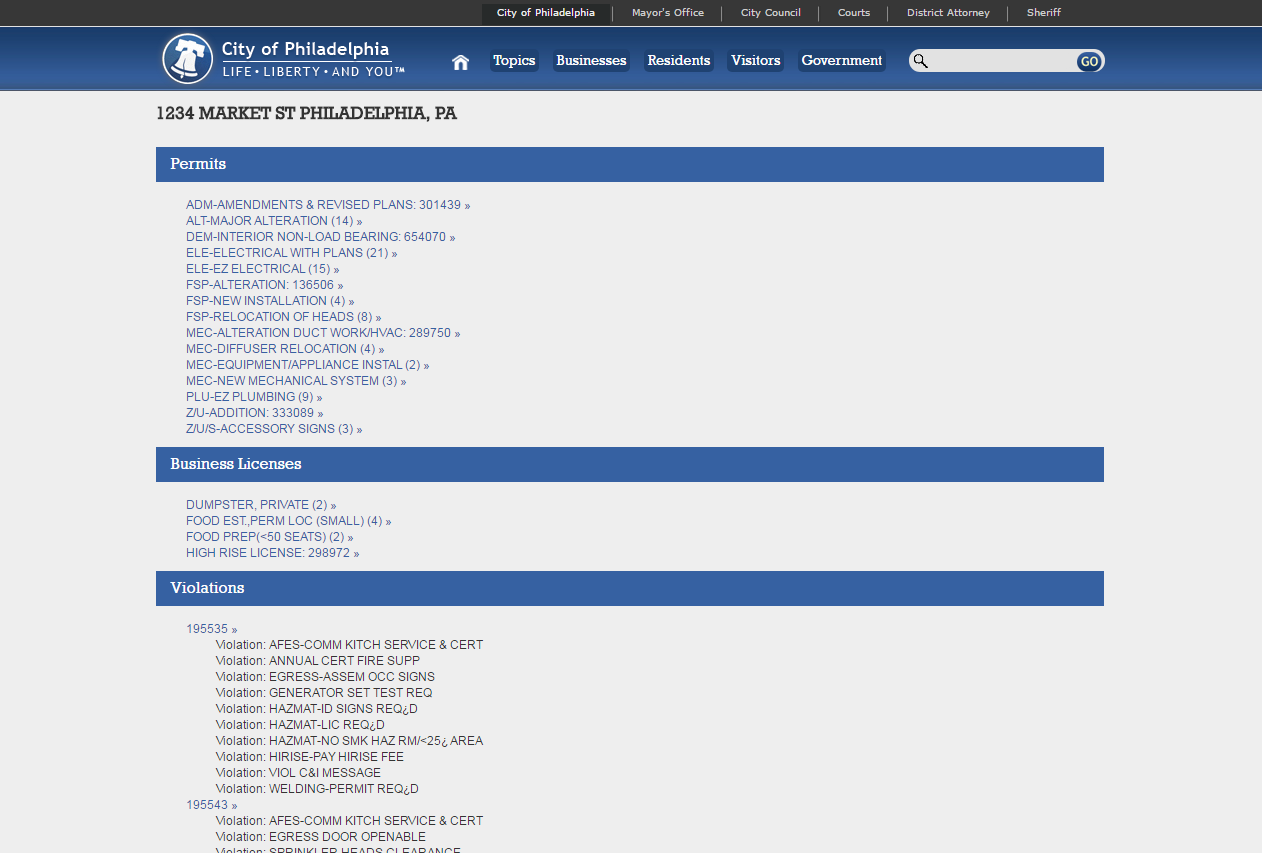Open FSP-Alteration 136506 permit
This screenshot has width=1262, height=853.
tap(264, 285)
